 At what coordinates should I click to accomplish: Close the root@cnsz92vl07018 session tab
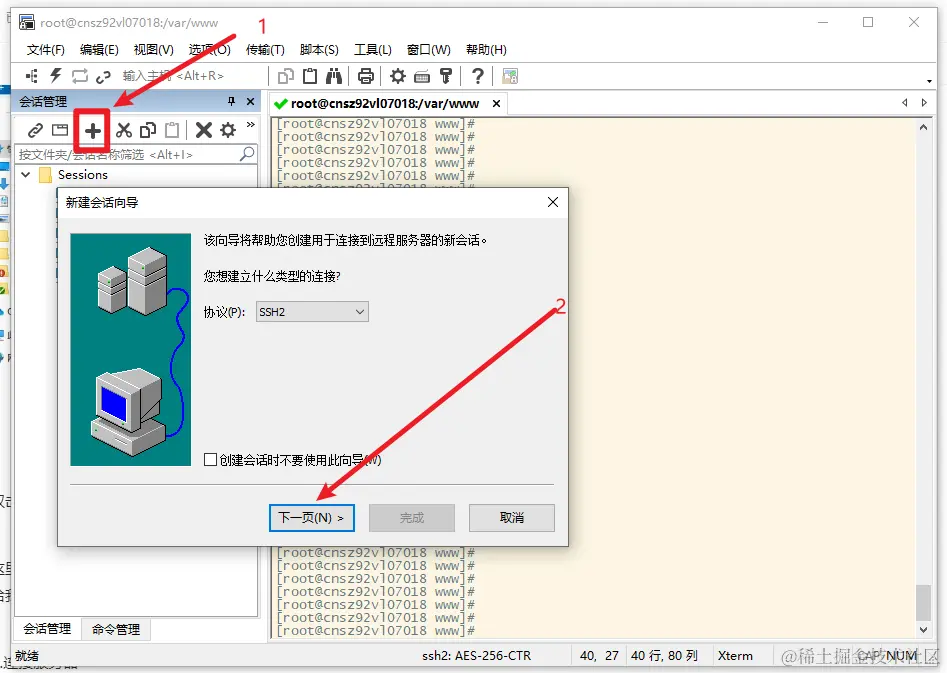click(496, 104)
